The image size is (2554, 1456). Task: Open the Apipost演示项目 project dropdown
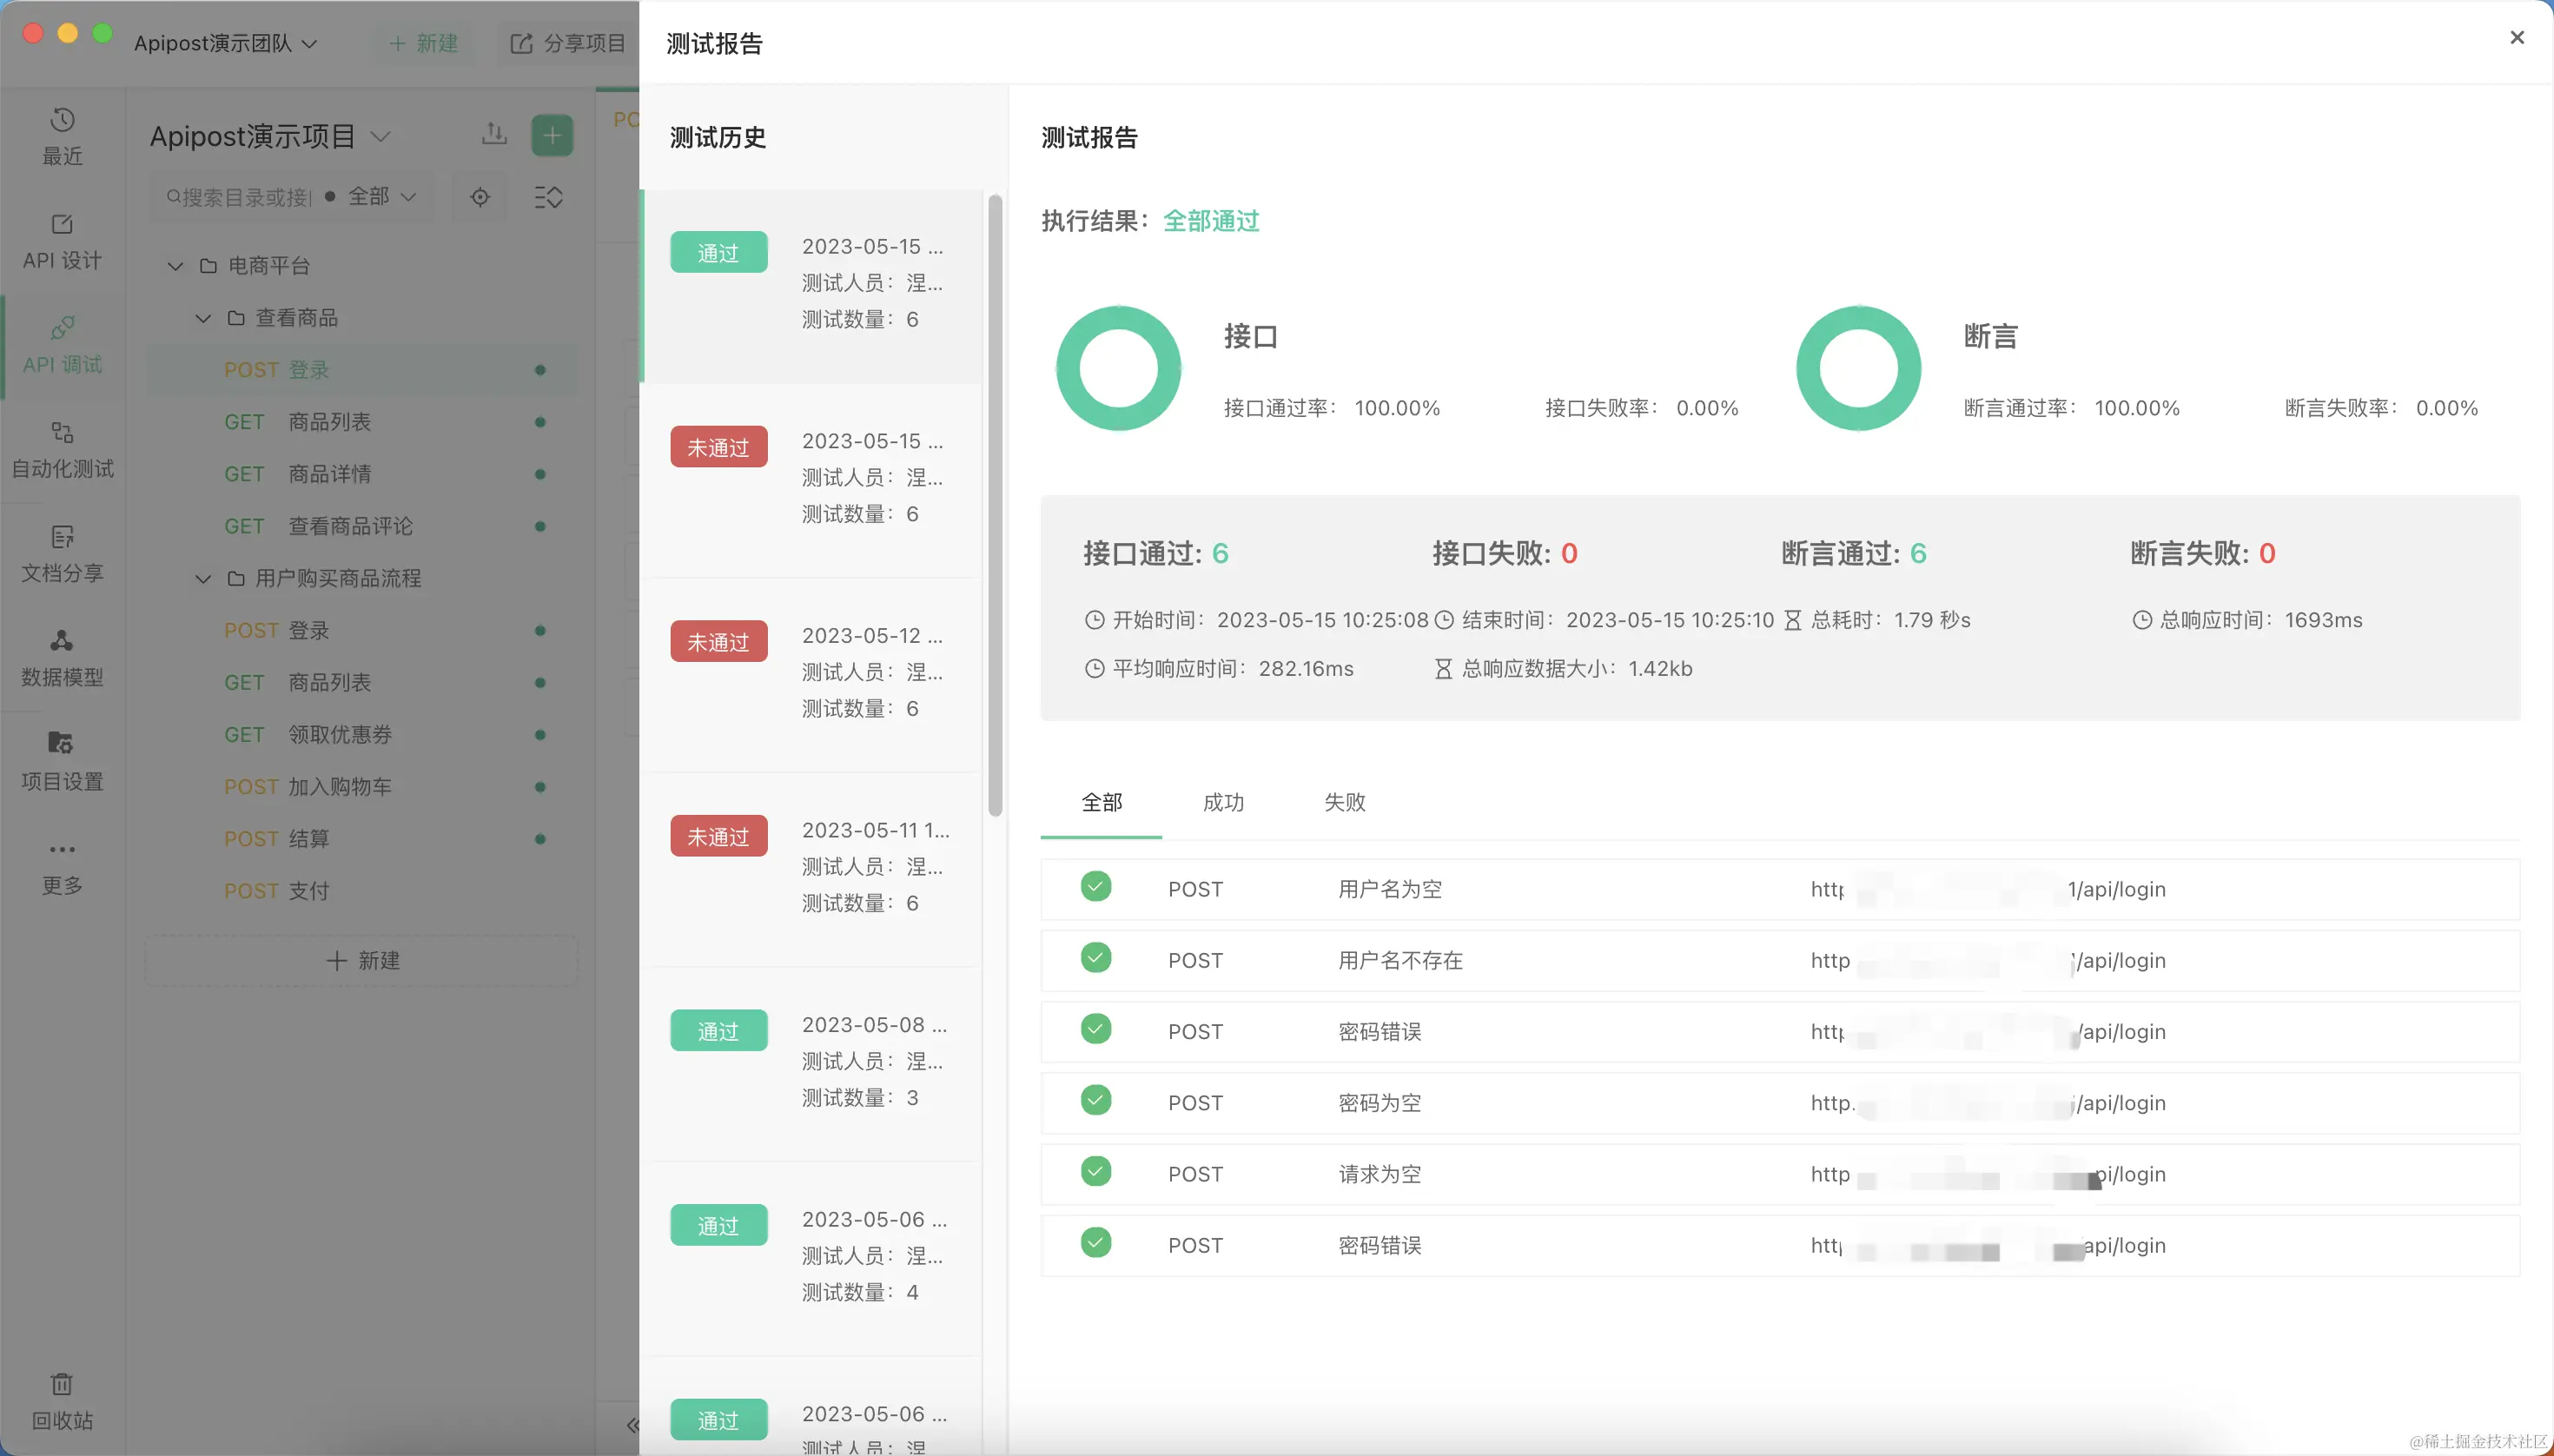click(x=270, y=136)
